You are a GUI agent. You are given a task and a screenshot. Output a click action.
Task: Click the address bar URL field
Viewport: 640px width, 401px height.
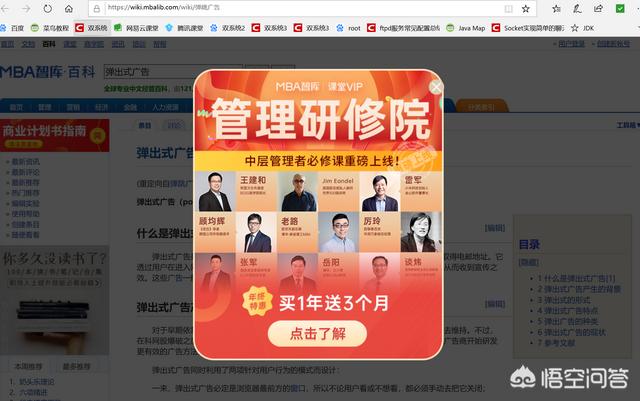pyautogui.click(x=302, y=8)
